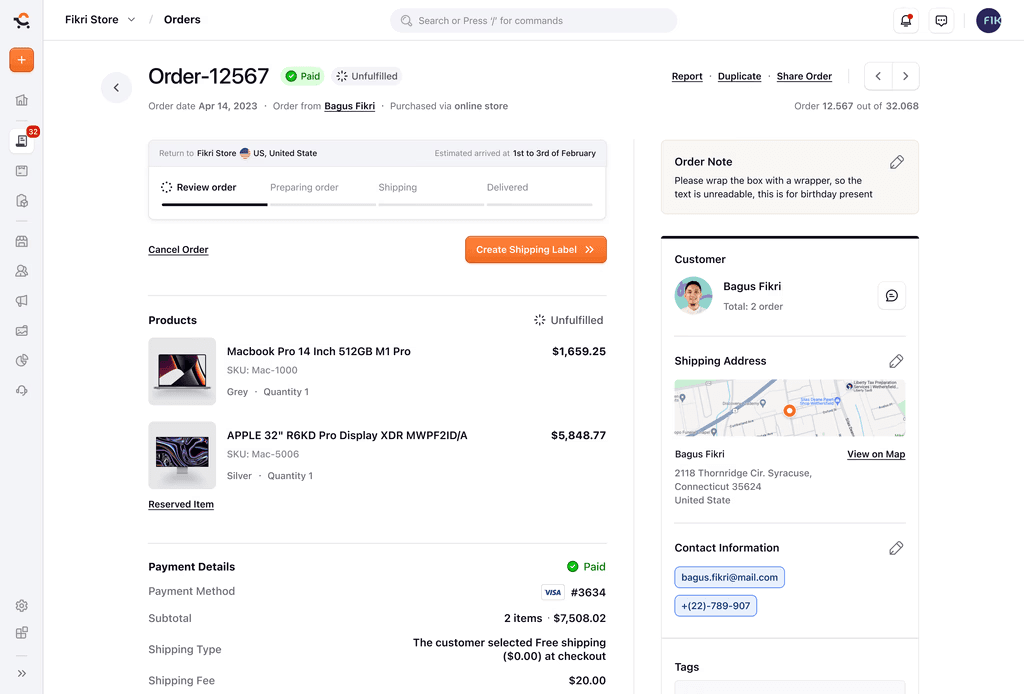Open the Macbook Pro product thumbnail
This screenshot has width=1024, height=694.
pos(182,371)
